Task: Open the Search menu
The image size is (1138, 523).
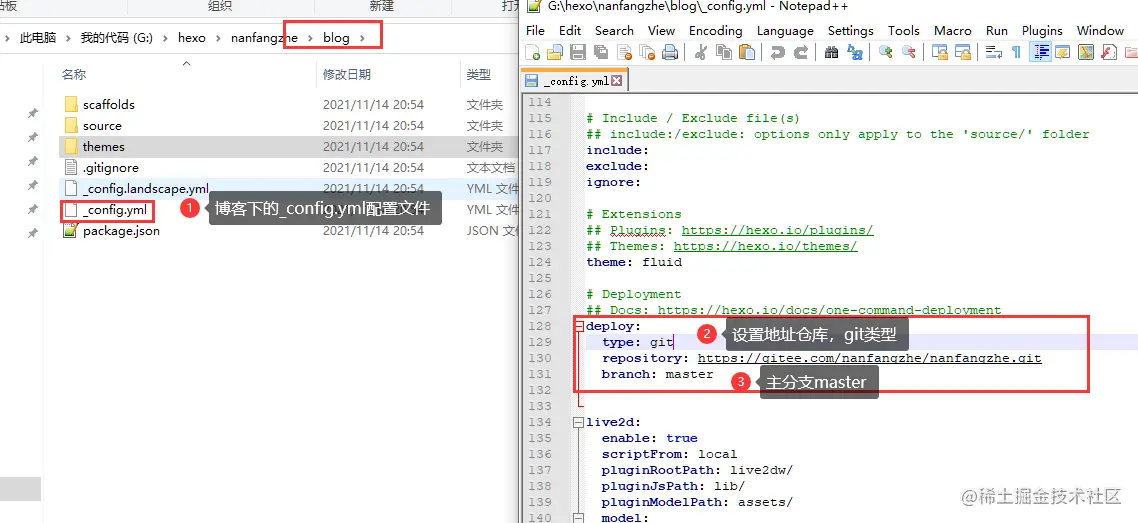Action: (x=614, y=30)
